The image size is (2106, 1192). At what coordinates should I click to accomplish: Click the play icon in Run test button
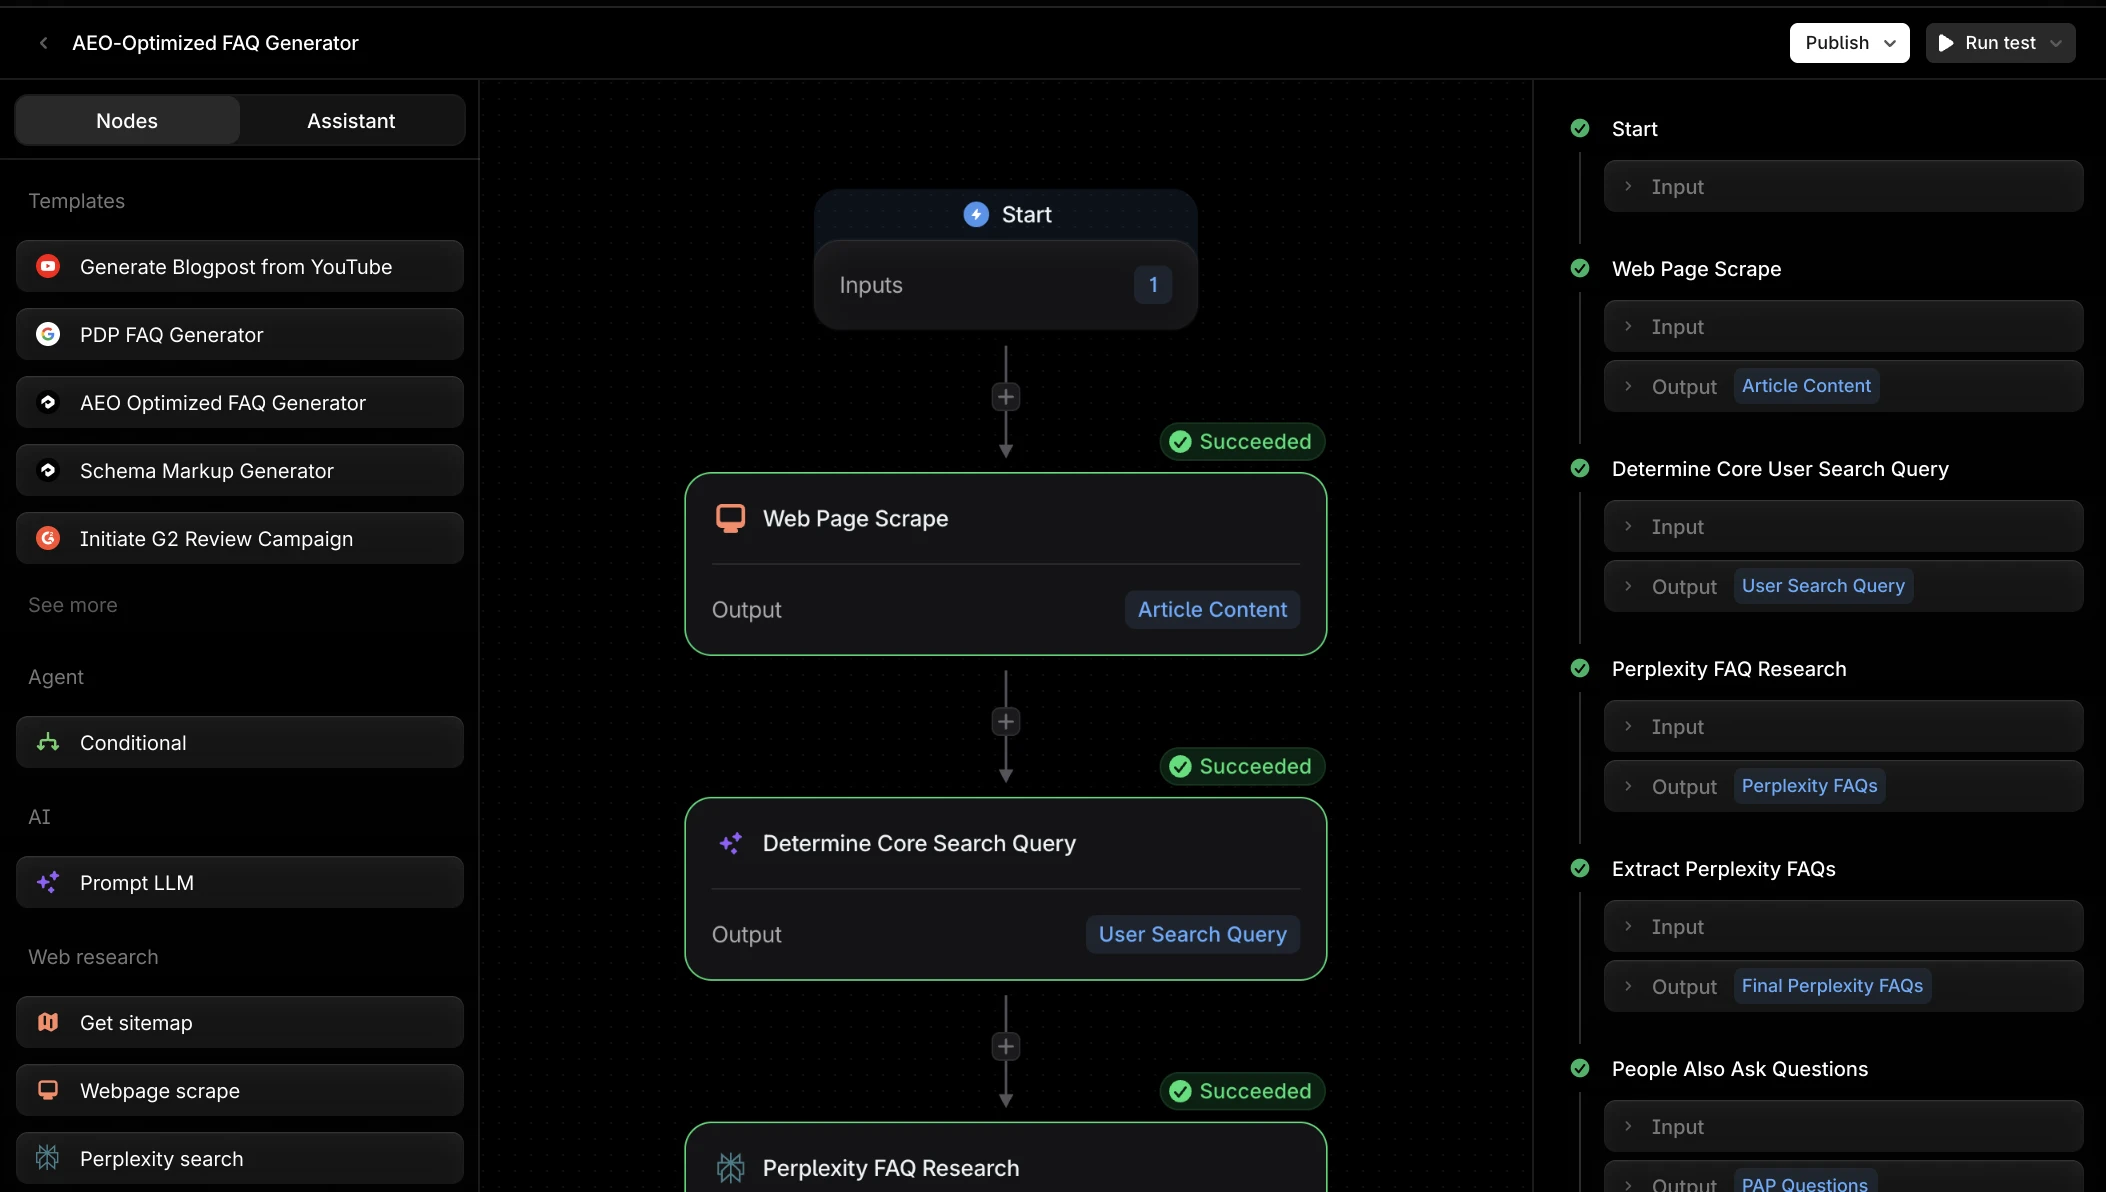click(x=1946, y=43)
